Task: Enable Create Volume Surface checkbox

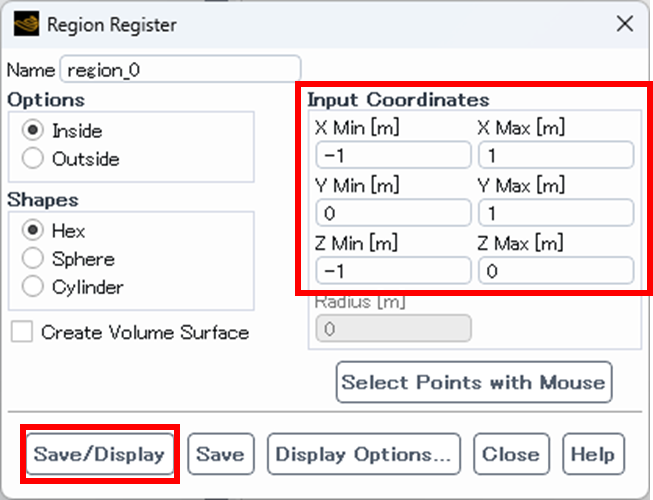Action: pyautogui.click(x=22, y=331)
